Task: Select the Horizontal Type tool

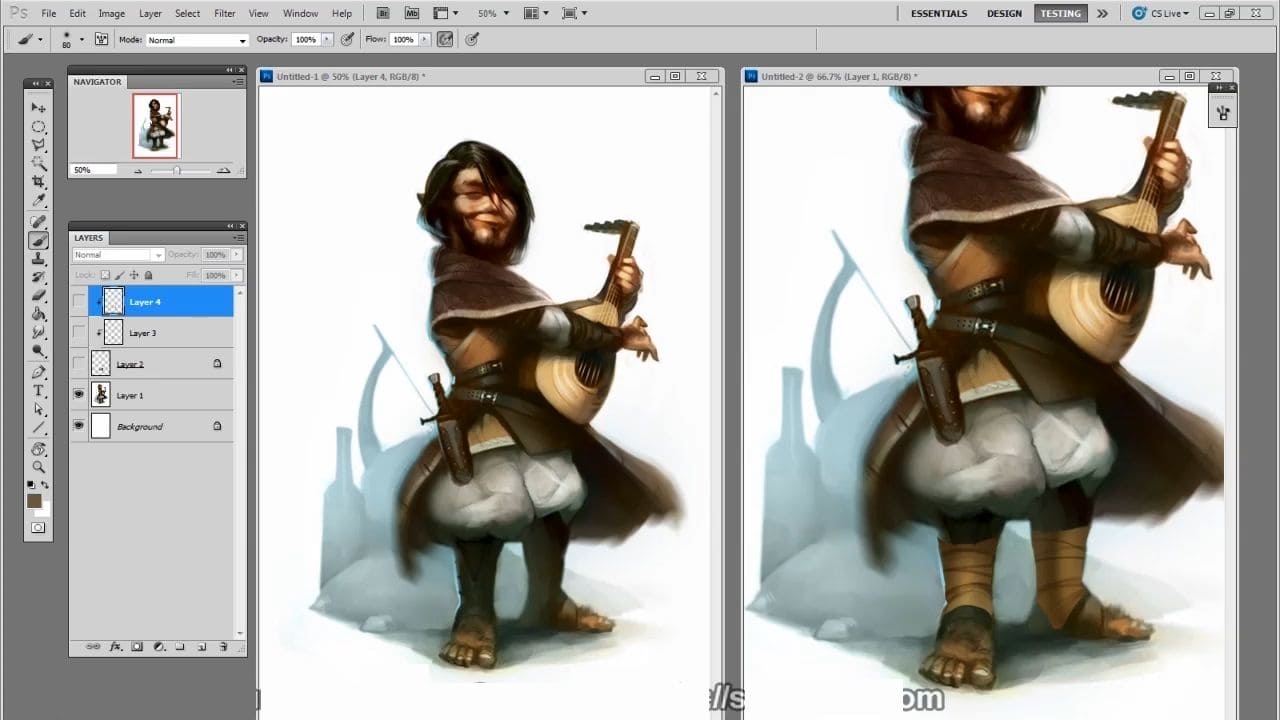Action: [x=39, y=390]
